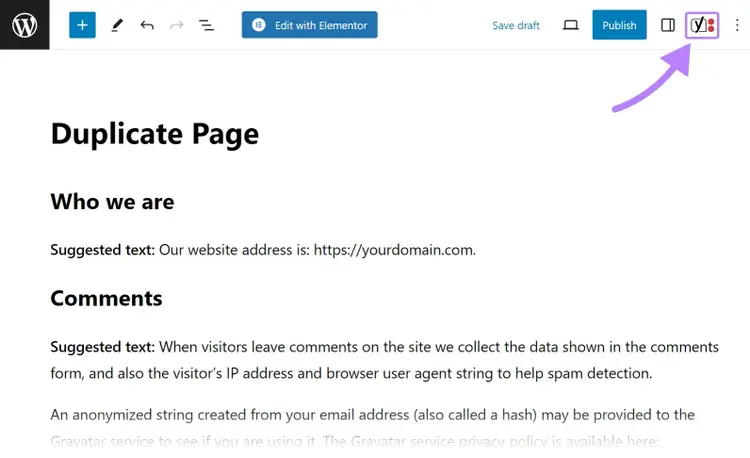
Task: Select the pencil Tools icon
Action: (117, 25)
